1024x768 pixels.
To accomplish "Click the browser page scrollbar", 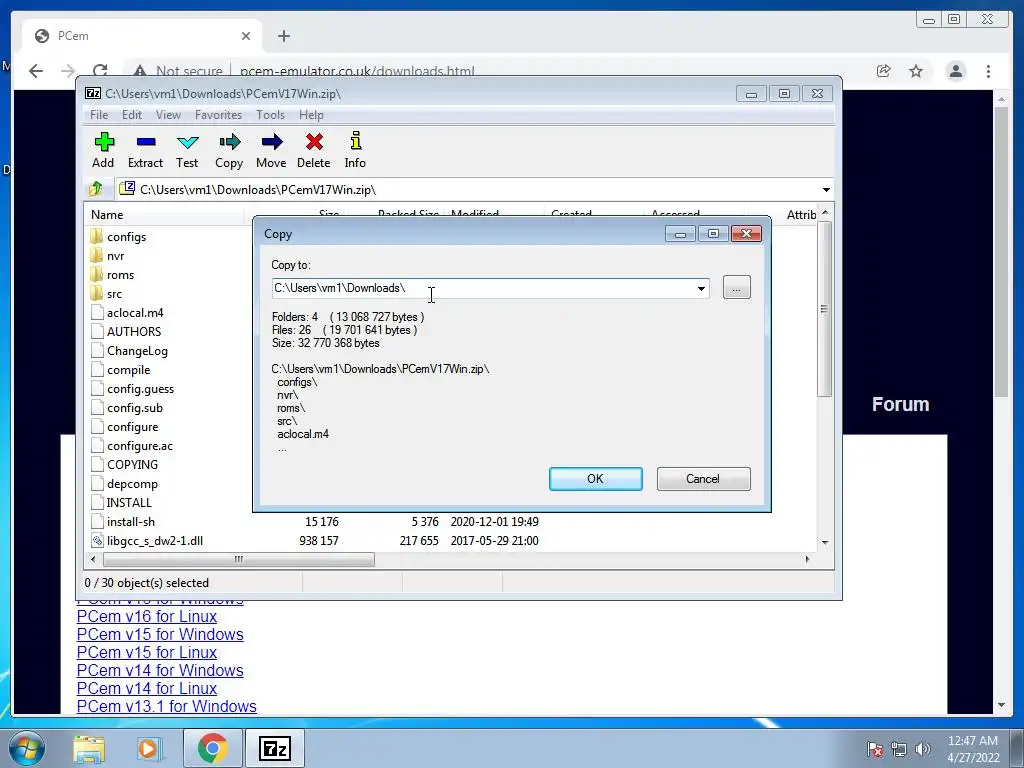I will [x=1001, y=251].
